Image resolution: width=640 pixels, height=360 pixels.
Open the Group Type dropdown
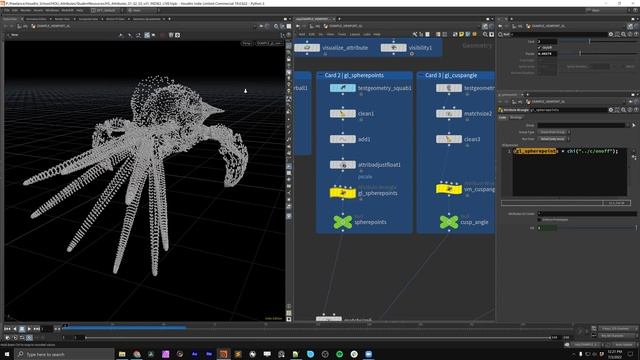[554, 132]
